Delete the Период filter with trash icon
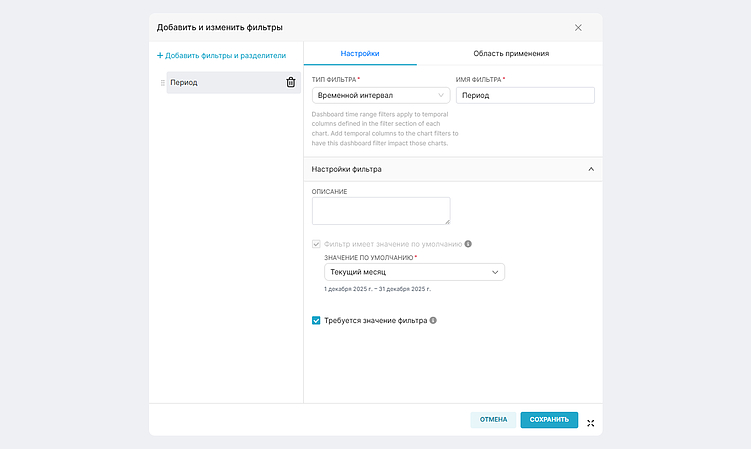 291,82
